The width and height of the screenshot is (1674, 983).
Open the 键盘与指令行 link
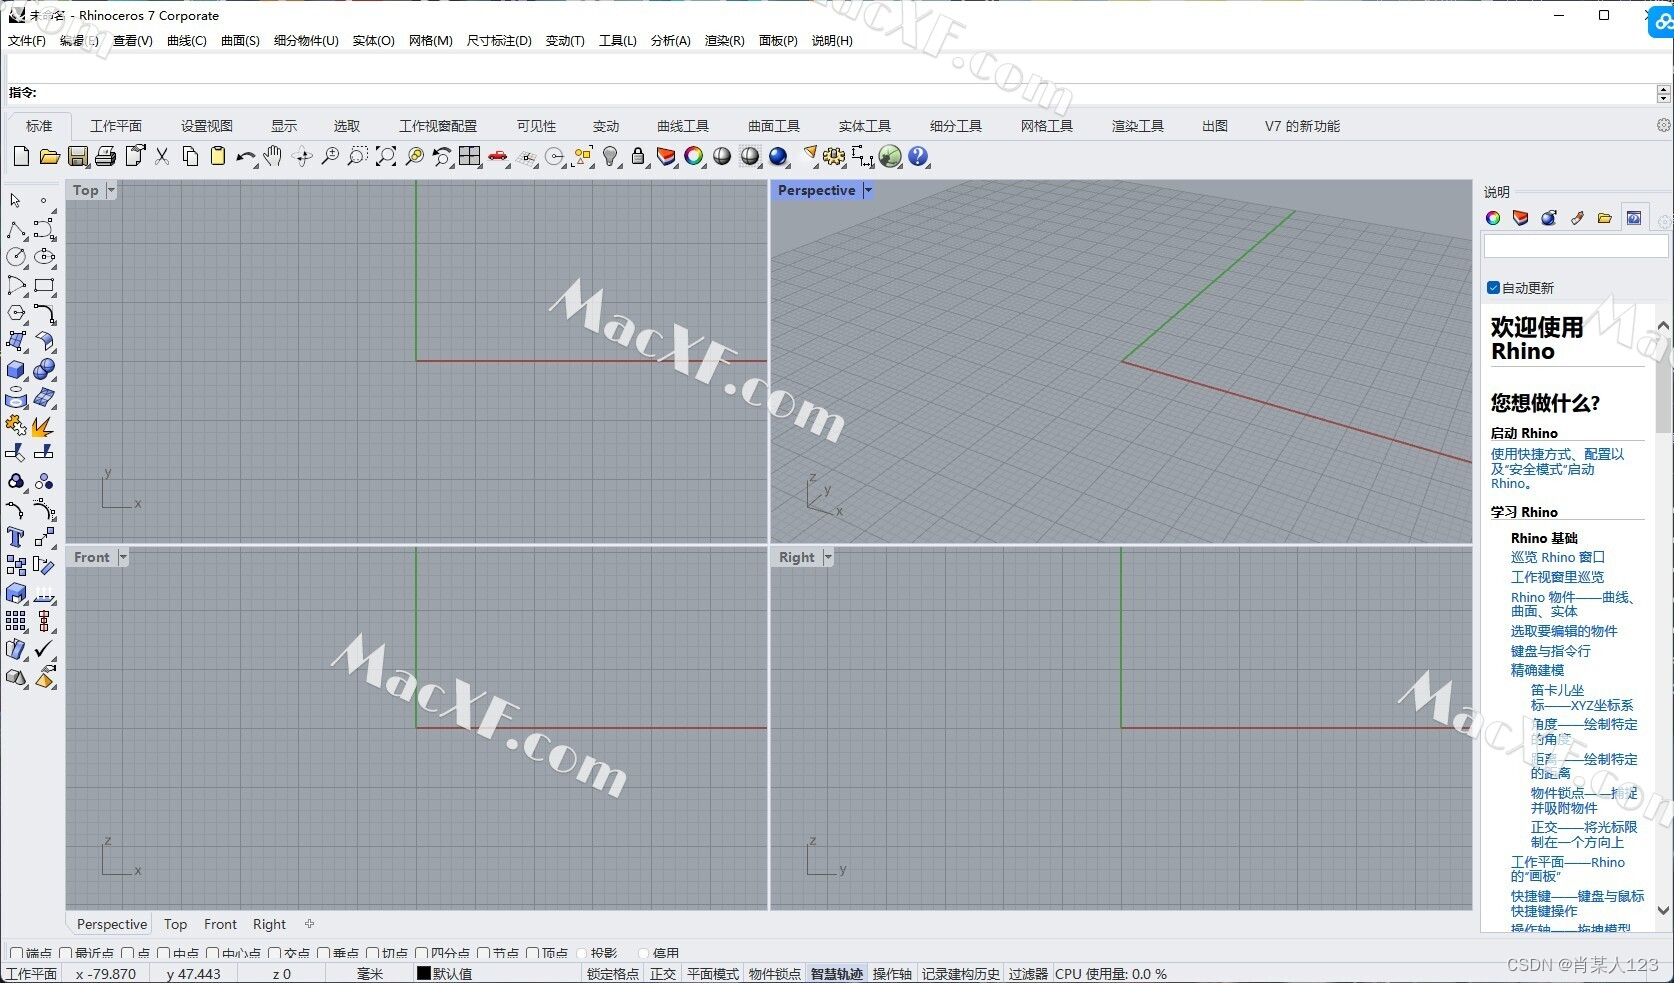pyautogui.click(x=1550, y=651)
